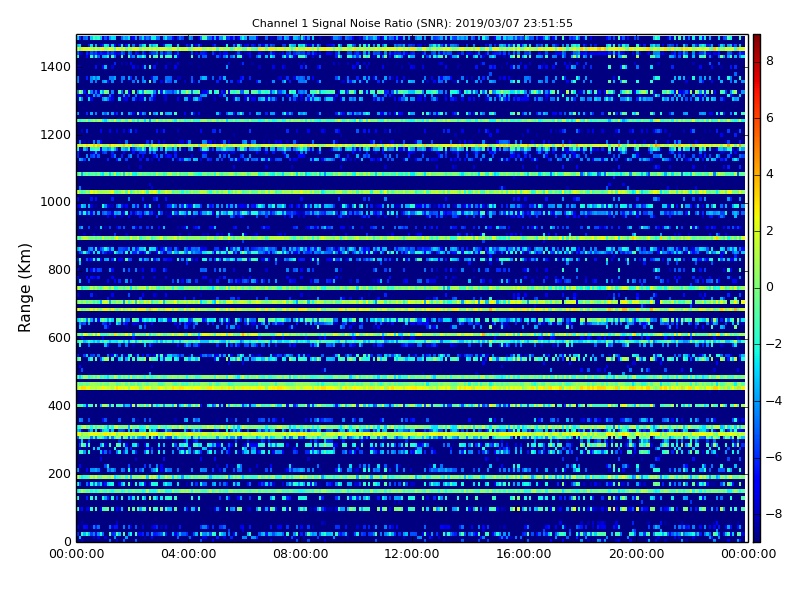Click the colorbar value −6 label

pyautogui.click(x=774, y=457)
